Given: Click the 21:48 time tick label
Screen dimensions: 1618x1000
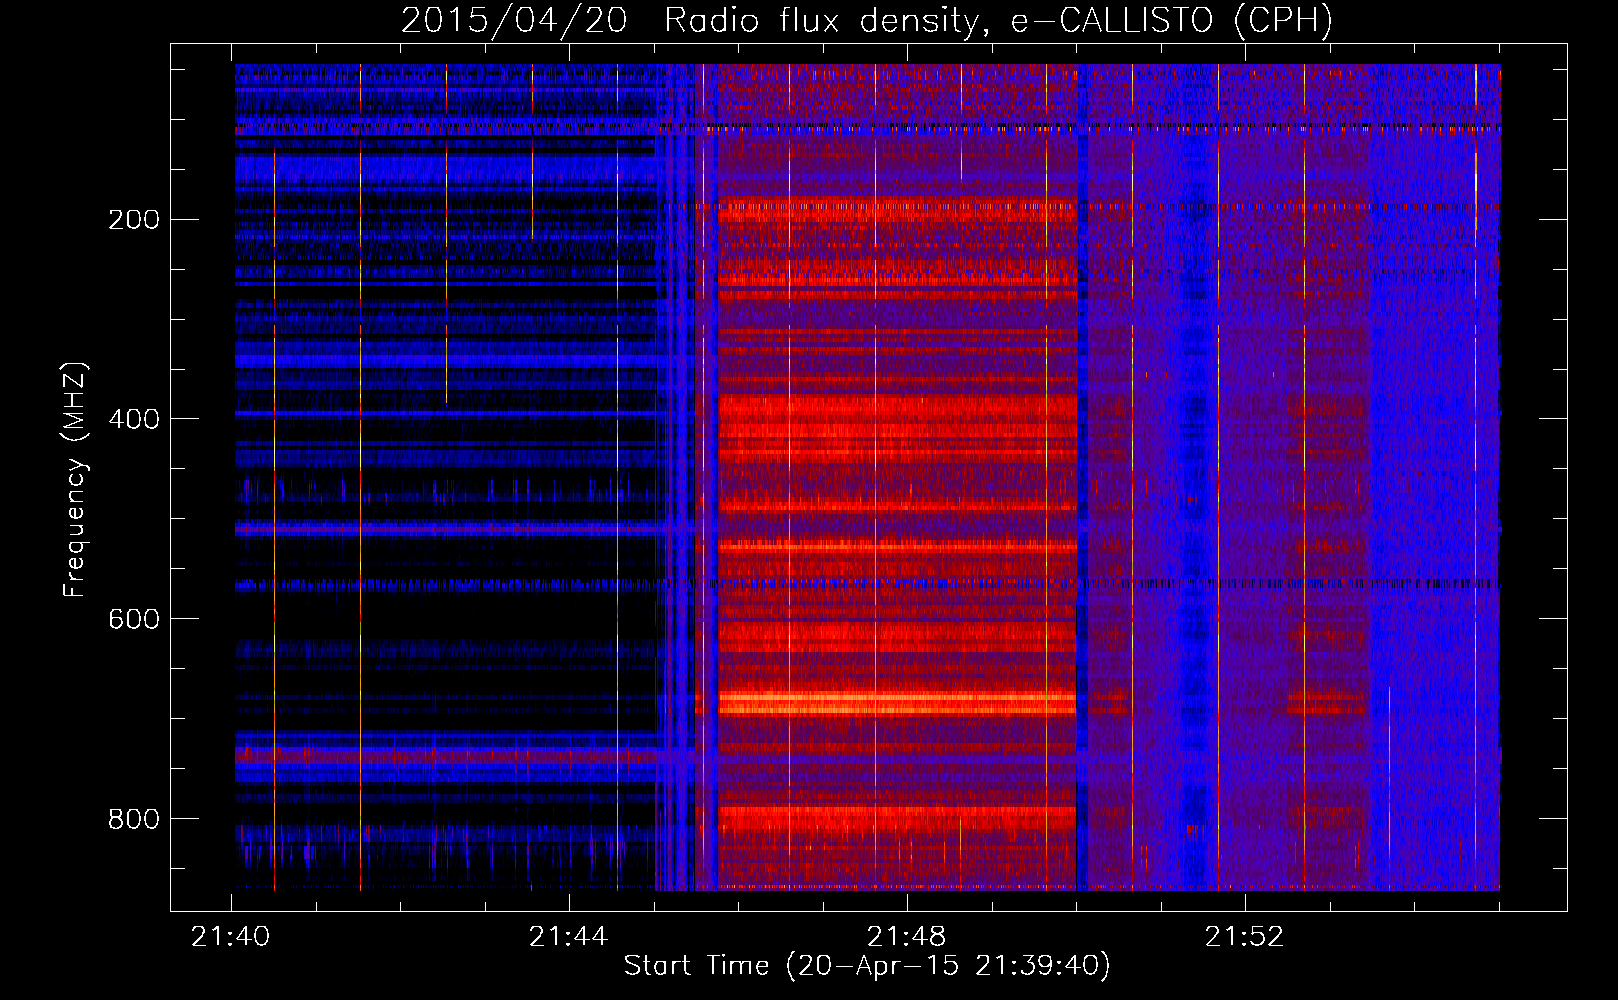Looking at the screenshot, I should pos(907,937).
